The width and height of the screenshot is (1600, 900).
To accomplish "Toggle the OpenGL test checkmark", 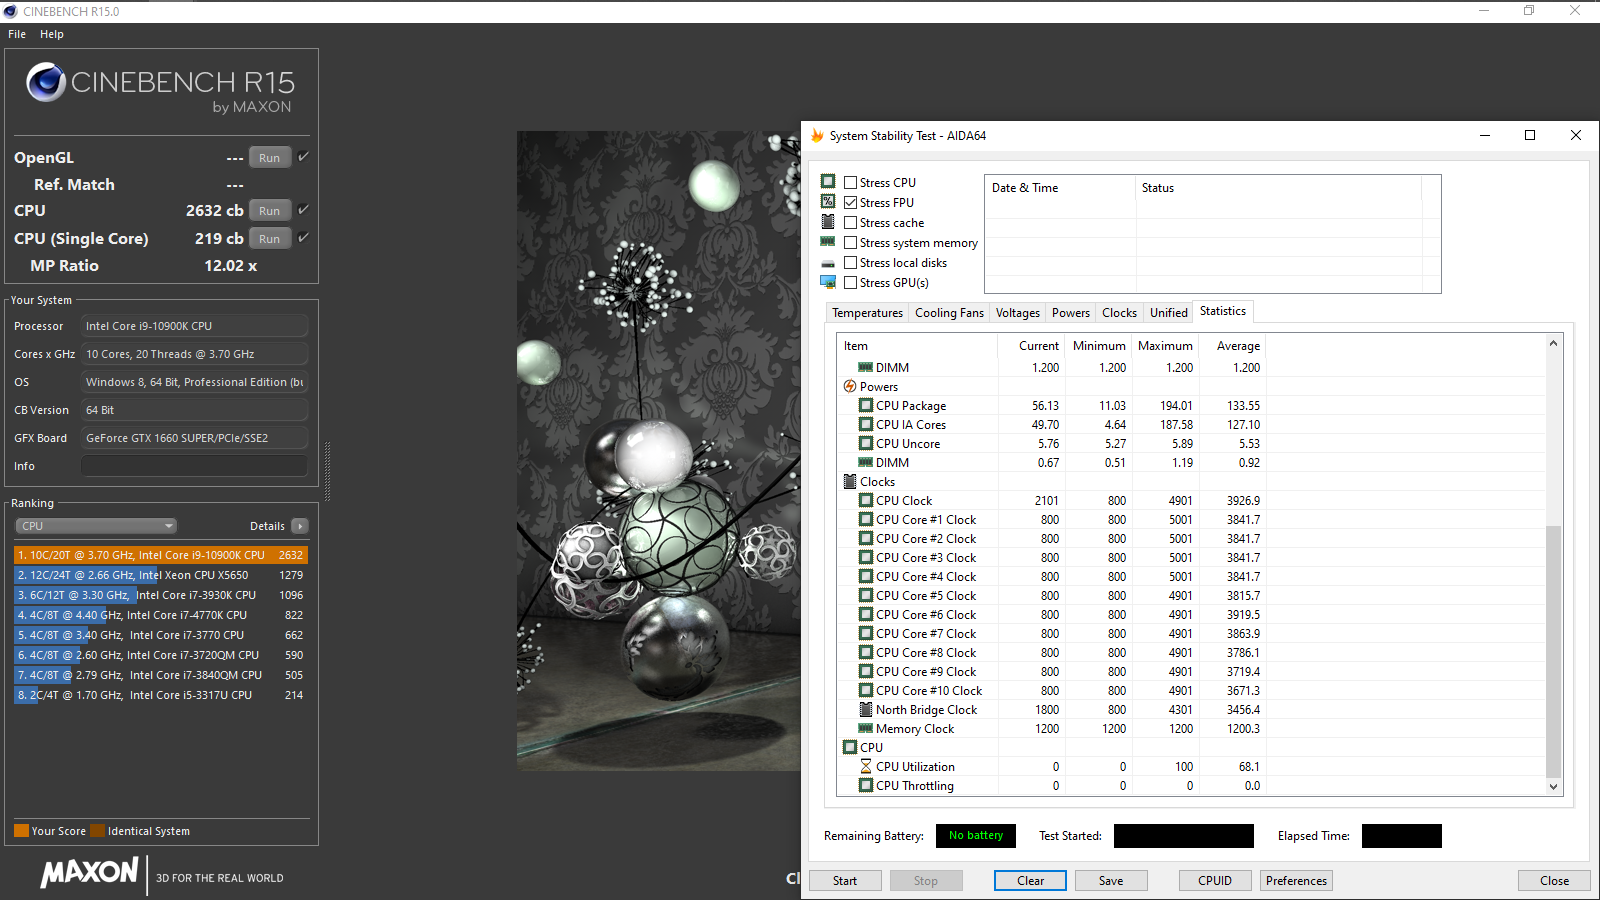I will pyautogui.click(x=303, y=157).
